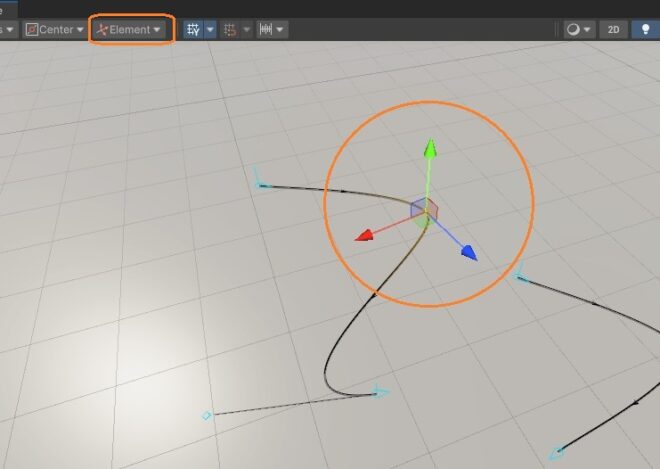Expand the grid visibility options arrow
The image size is (660, 469).
(x=210, y=29)
